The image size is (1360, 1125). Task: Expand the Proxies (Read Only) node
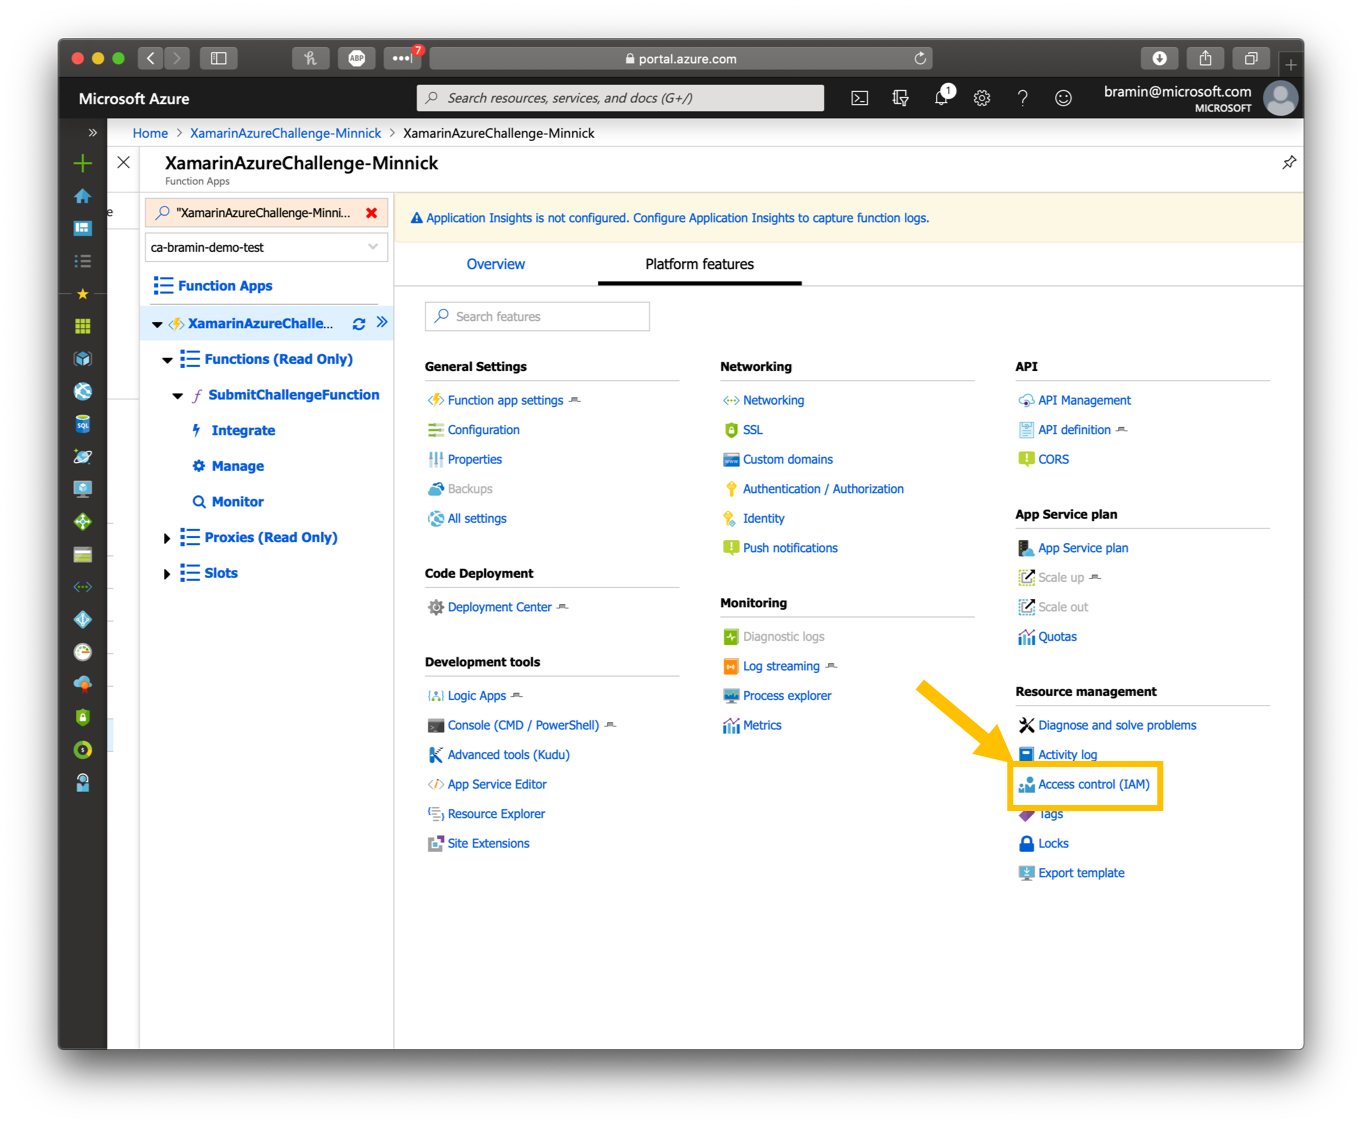tap(167, 538)
